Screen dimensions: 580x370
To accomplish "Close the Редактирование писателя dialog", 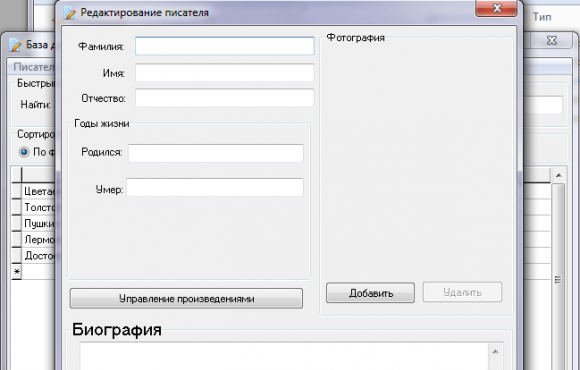I will (x=496, y=8).
